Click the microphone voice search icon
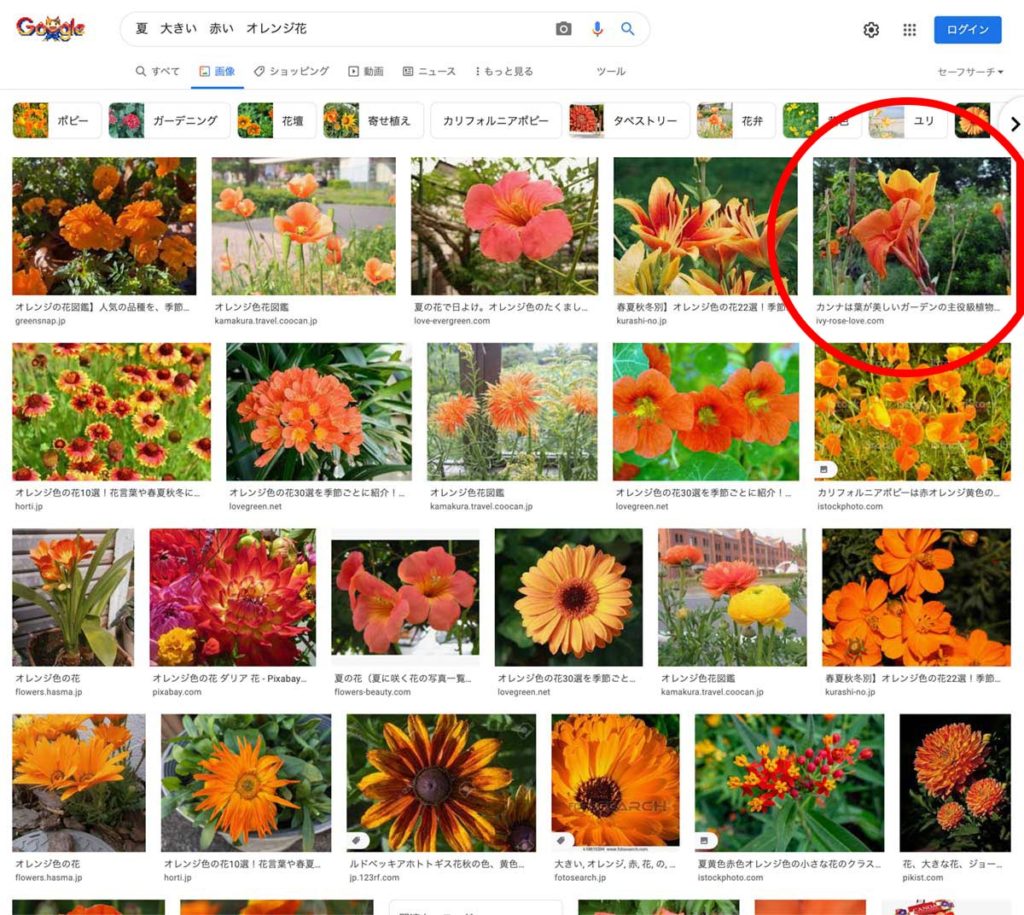 tap(597, 29)
